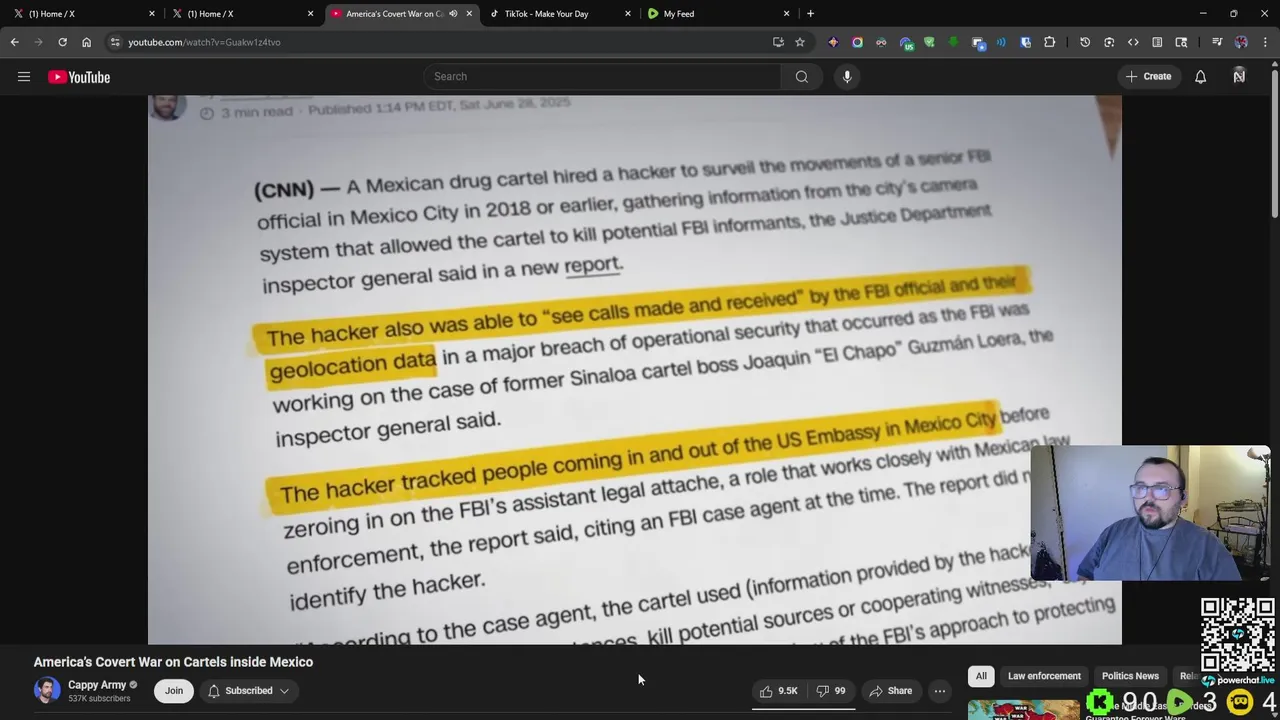Focus the YouTube search field

(603, 77)
